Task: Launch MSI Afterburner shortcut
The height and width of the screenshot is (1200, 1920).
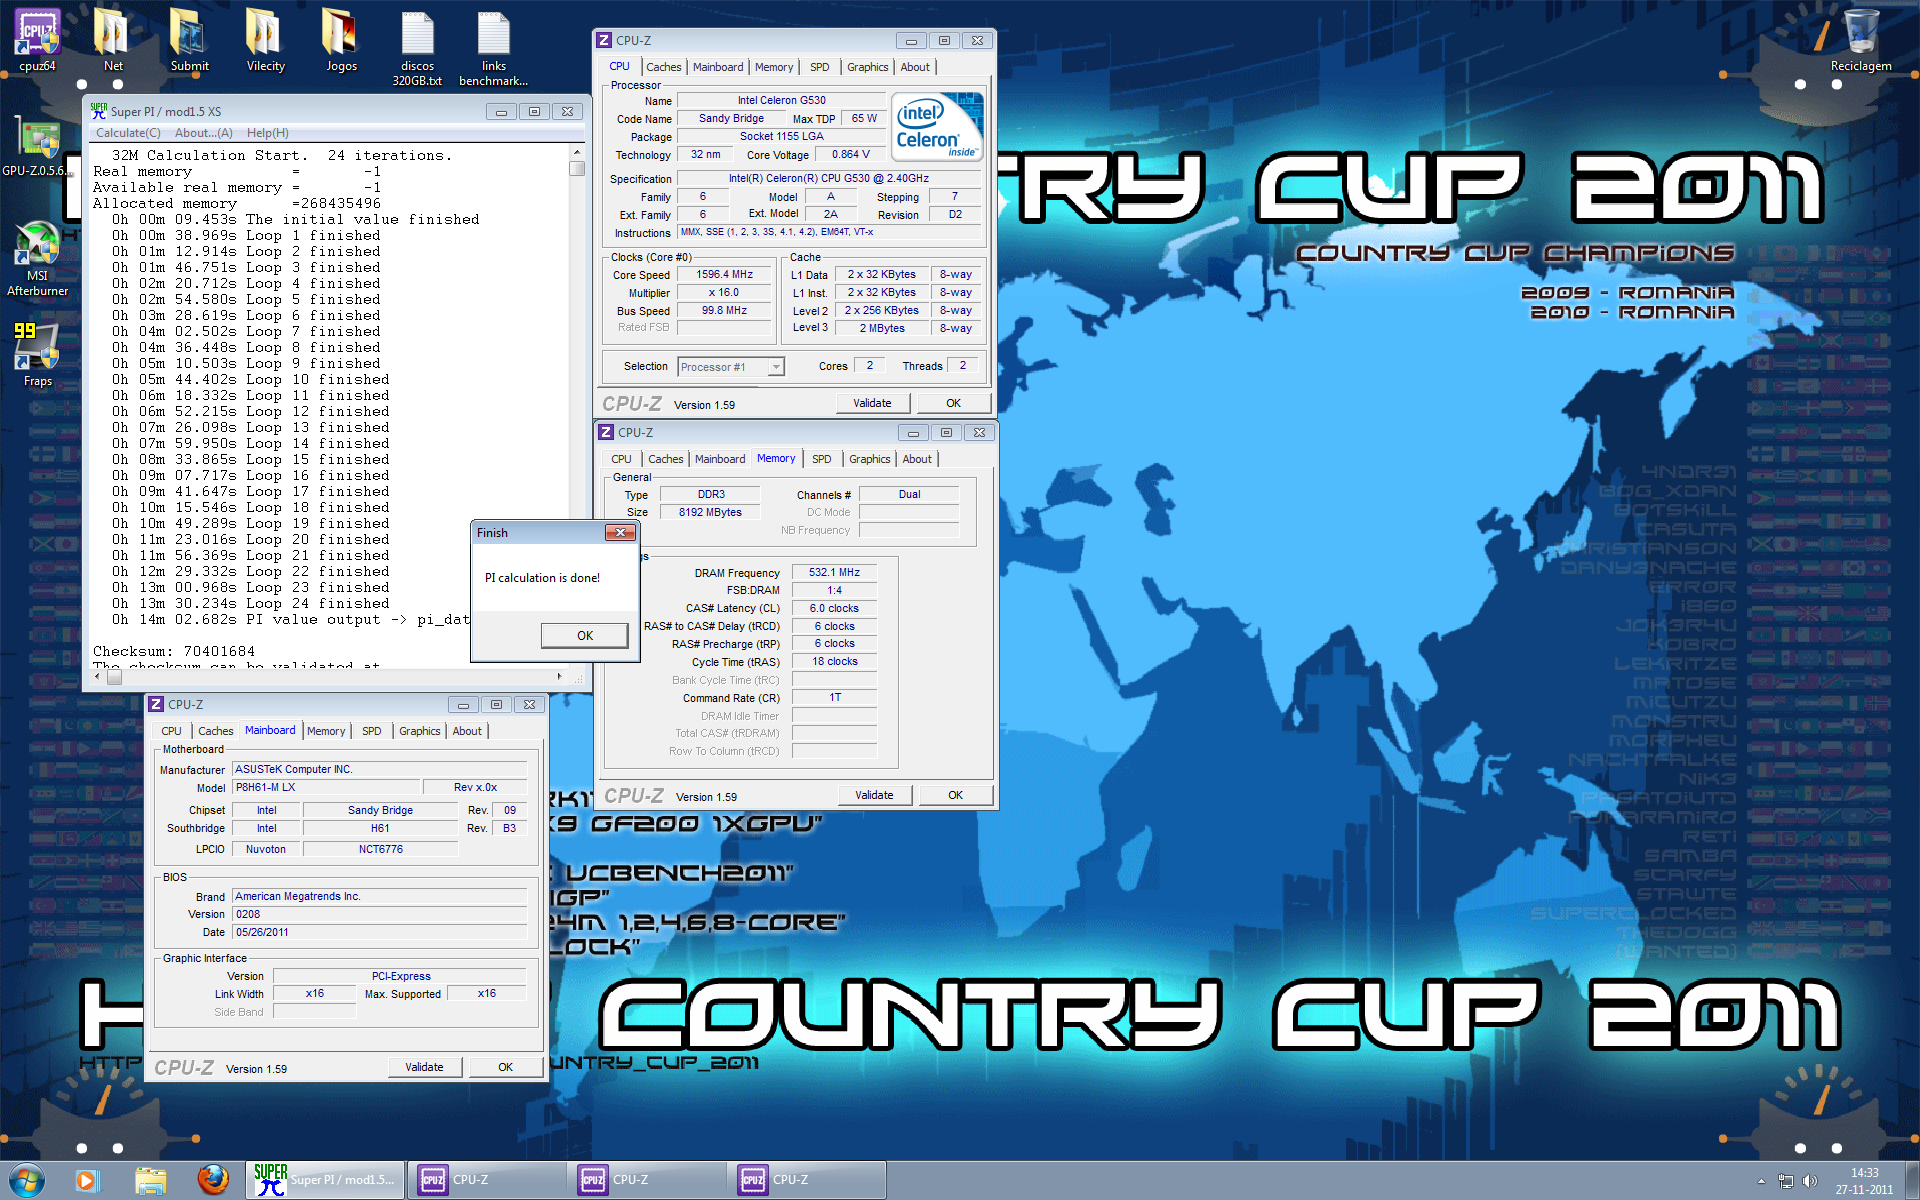Action: point(37,259)
